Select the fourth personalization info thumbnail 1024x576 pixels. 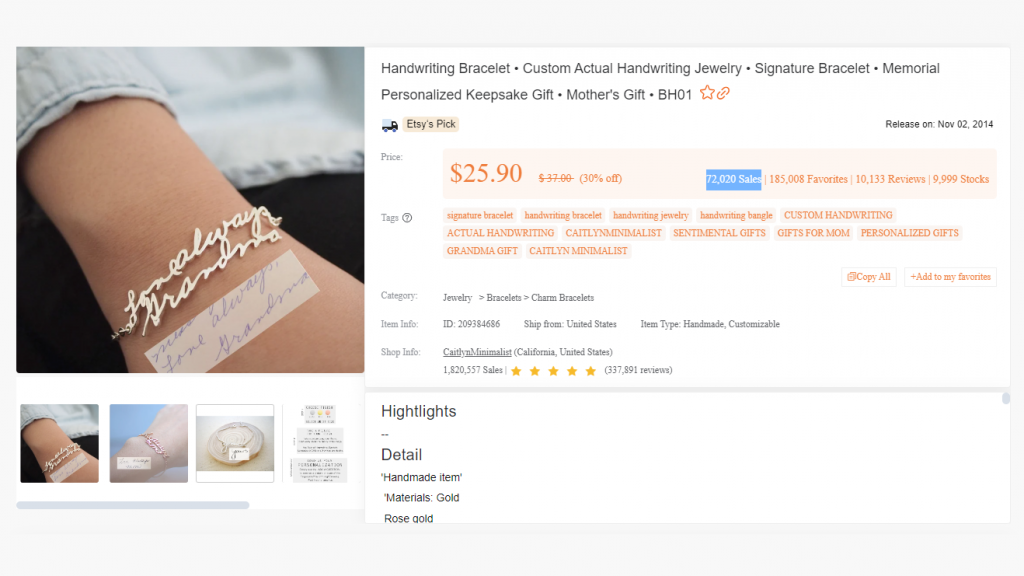click(x=318, y=443)
